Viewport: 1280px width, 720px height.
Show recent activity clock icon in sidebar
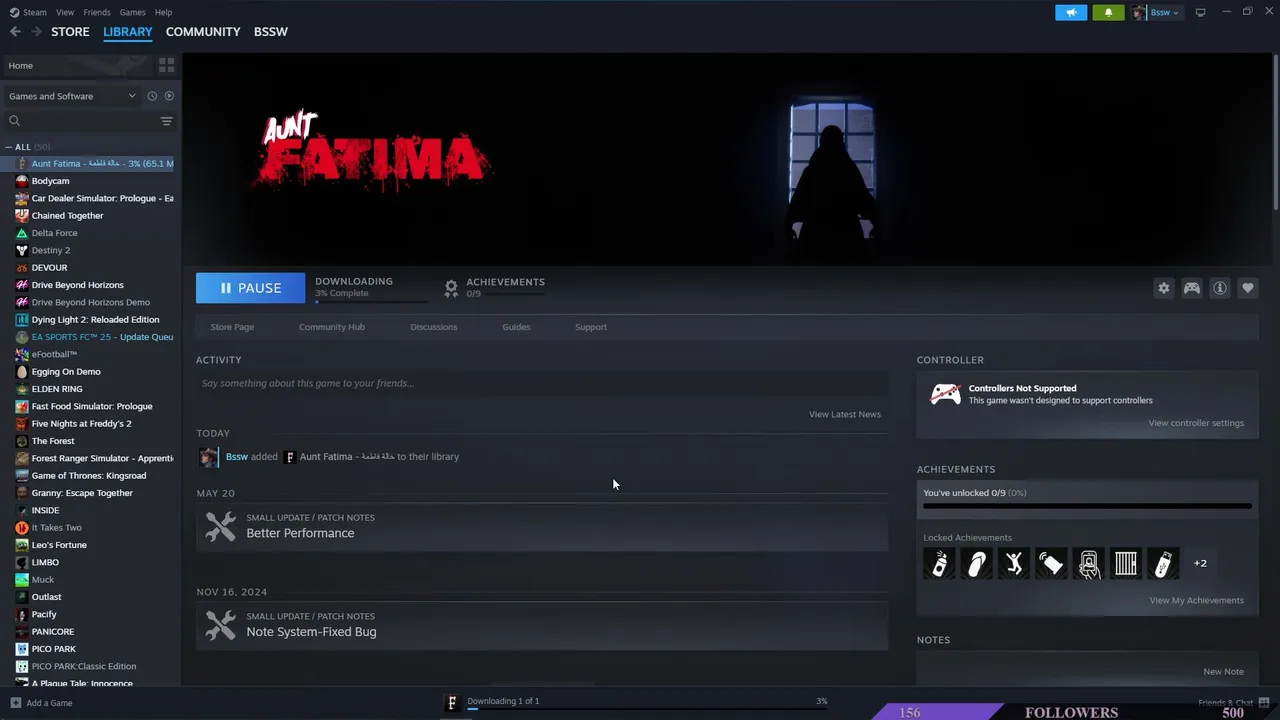(152, 96)
